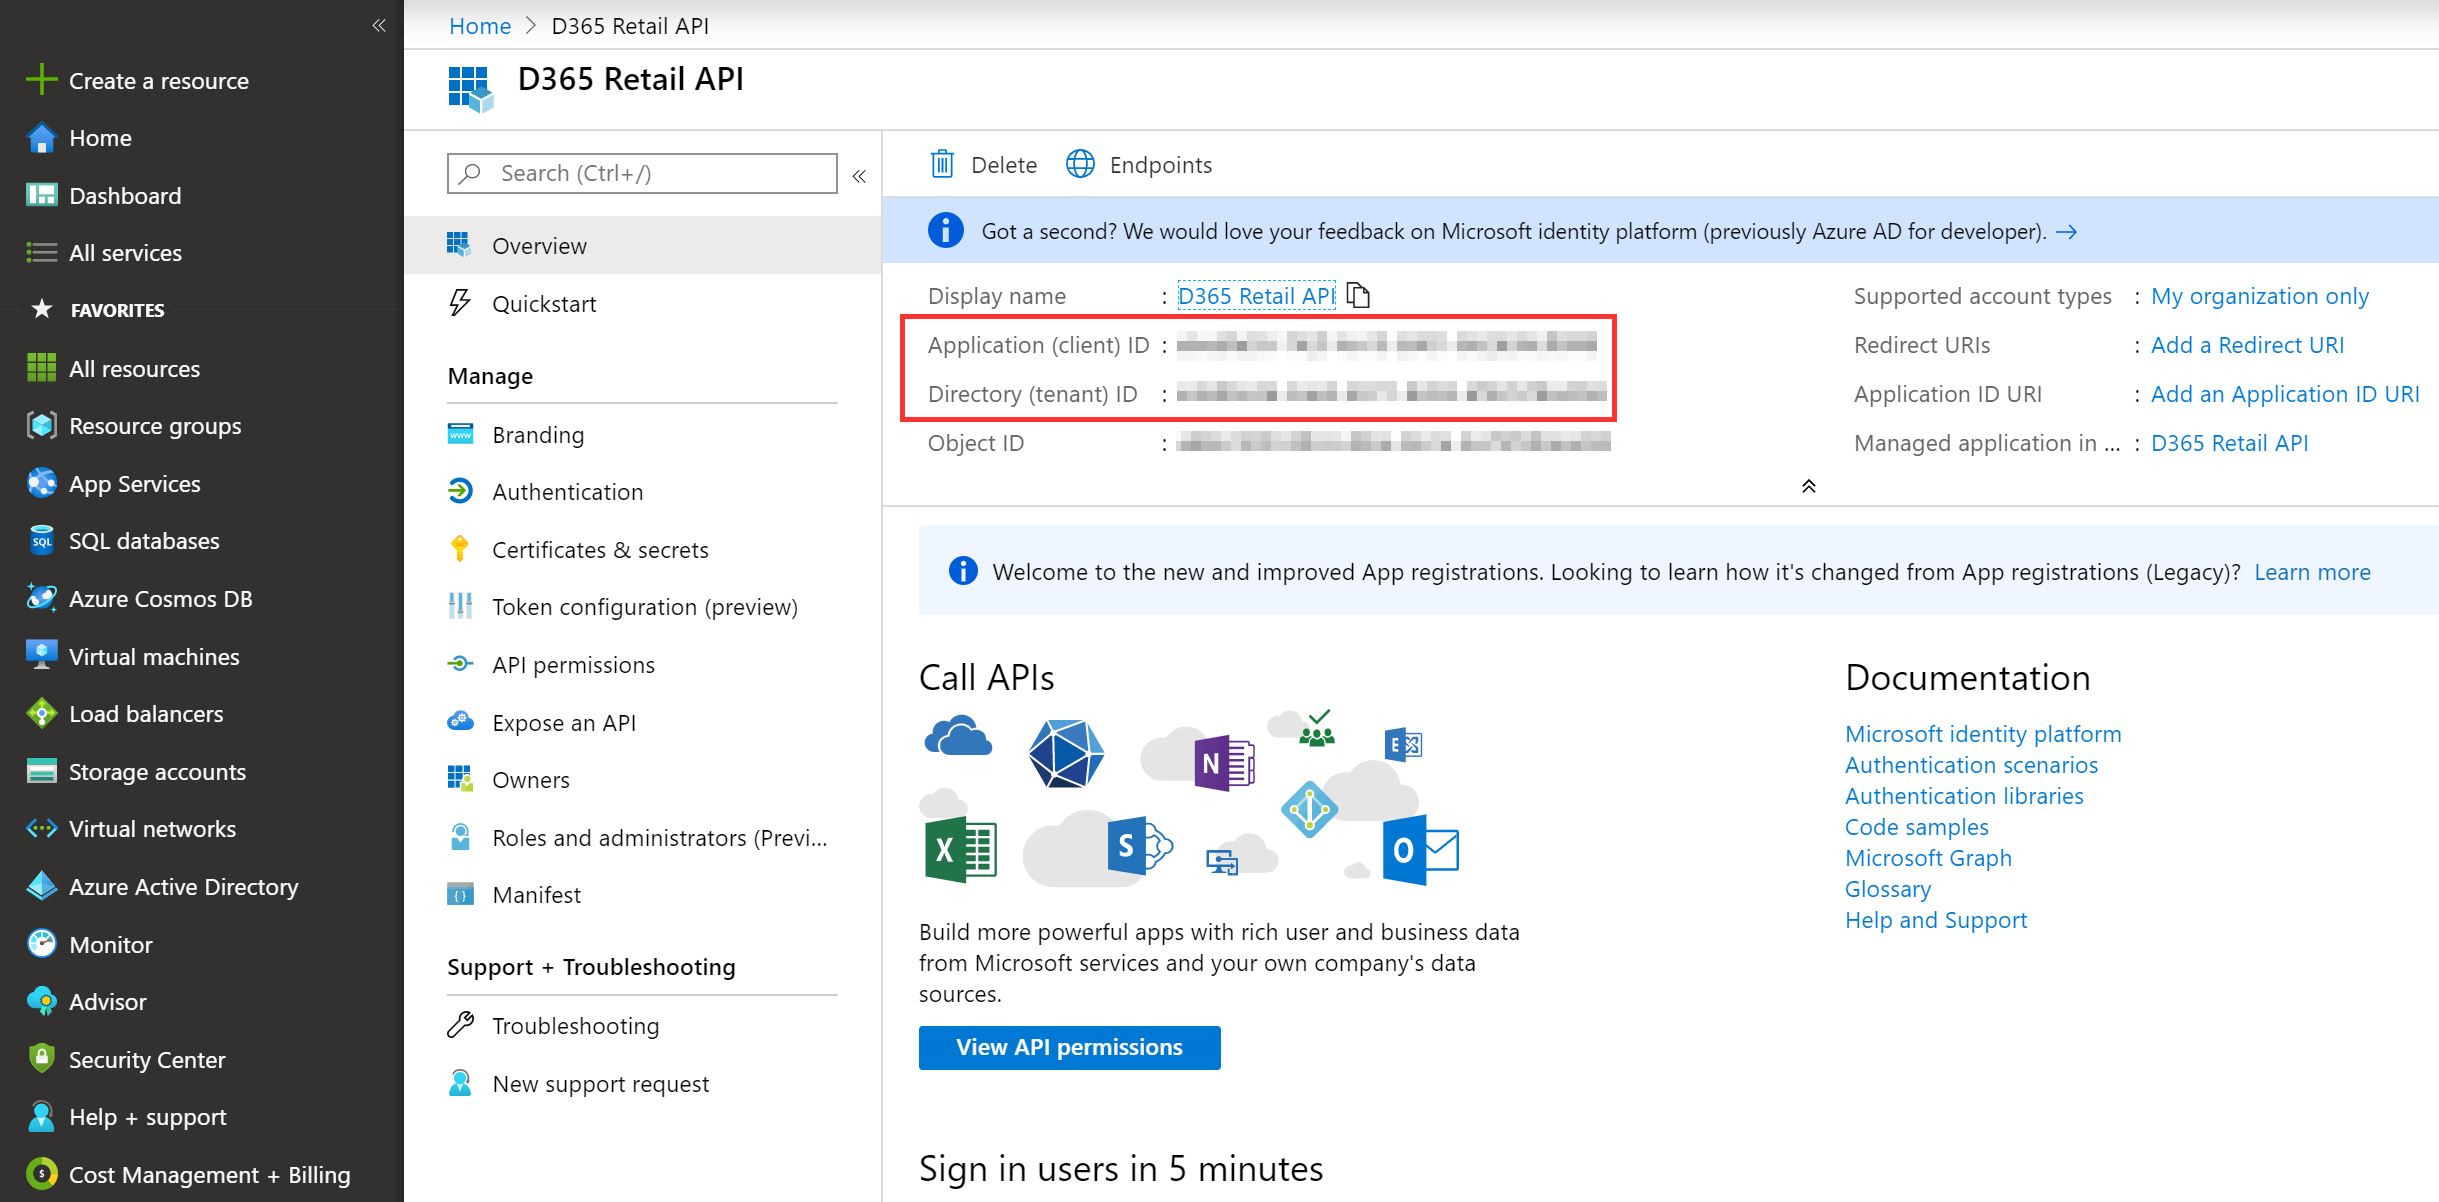2439x1202 pixels.
Task: Open the Azure Cosmos DB icon
Action: [x=41, y=598]
